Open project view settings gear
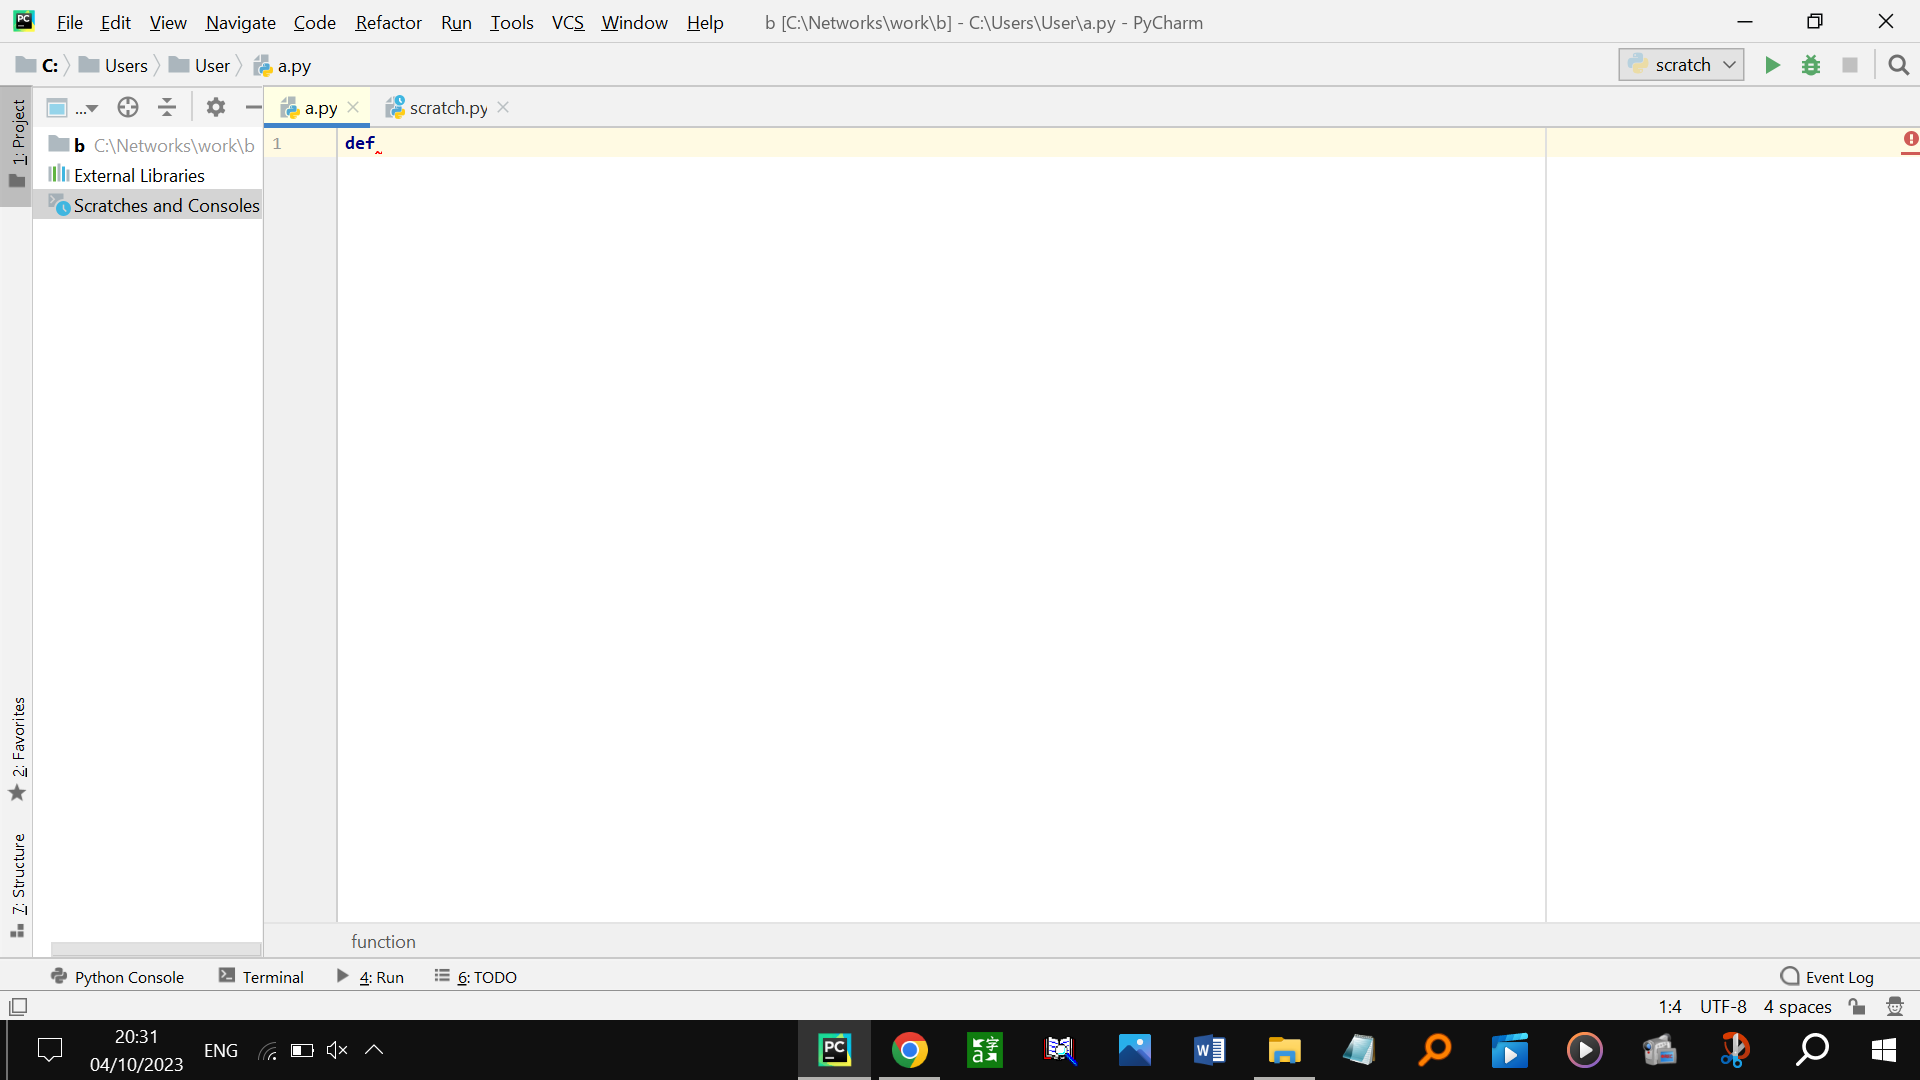The image size is (1920, 1080). point(216,107)
